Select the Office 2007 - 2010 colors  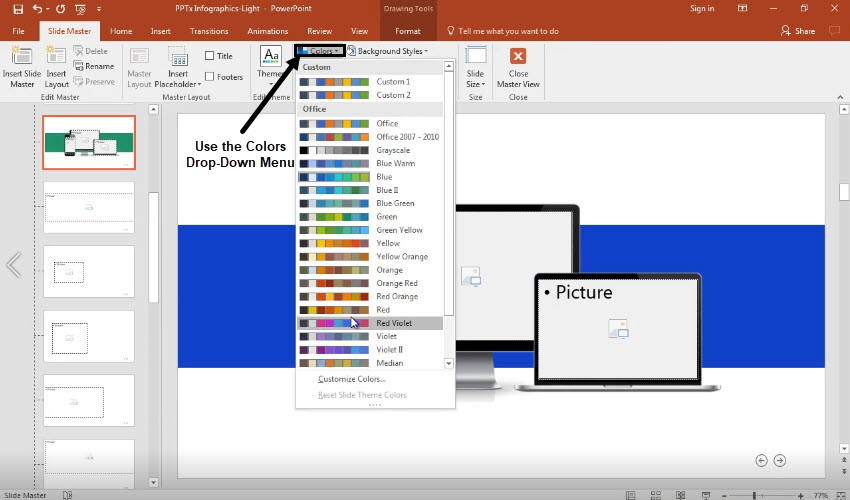pyautogui.click(x=370, y=137)
